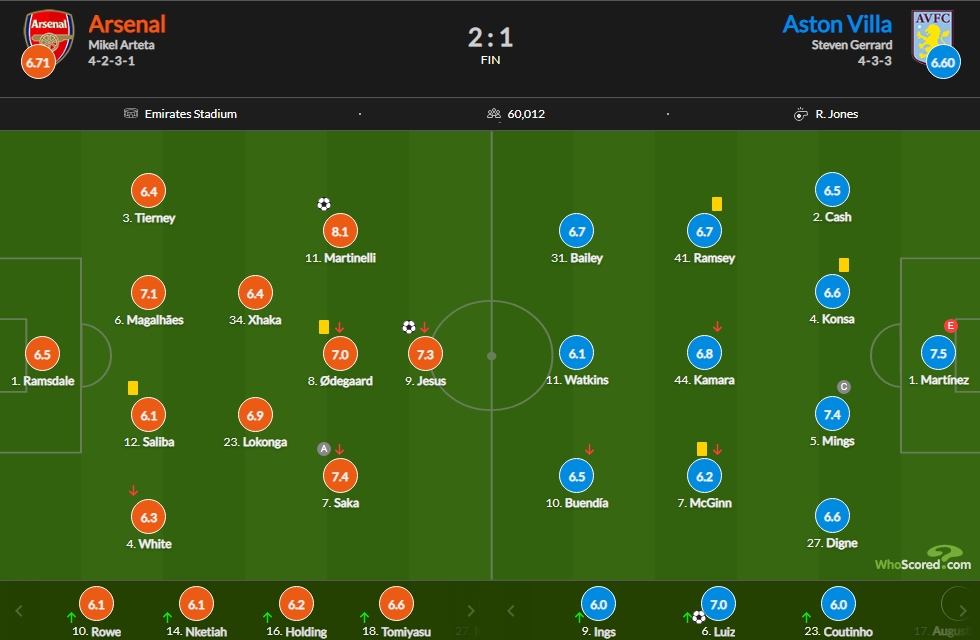Screen dimensions: 980x640
Task: Show next Aston Villa substitutes arrow
Action: pos(958,604)
